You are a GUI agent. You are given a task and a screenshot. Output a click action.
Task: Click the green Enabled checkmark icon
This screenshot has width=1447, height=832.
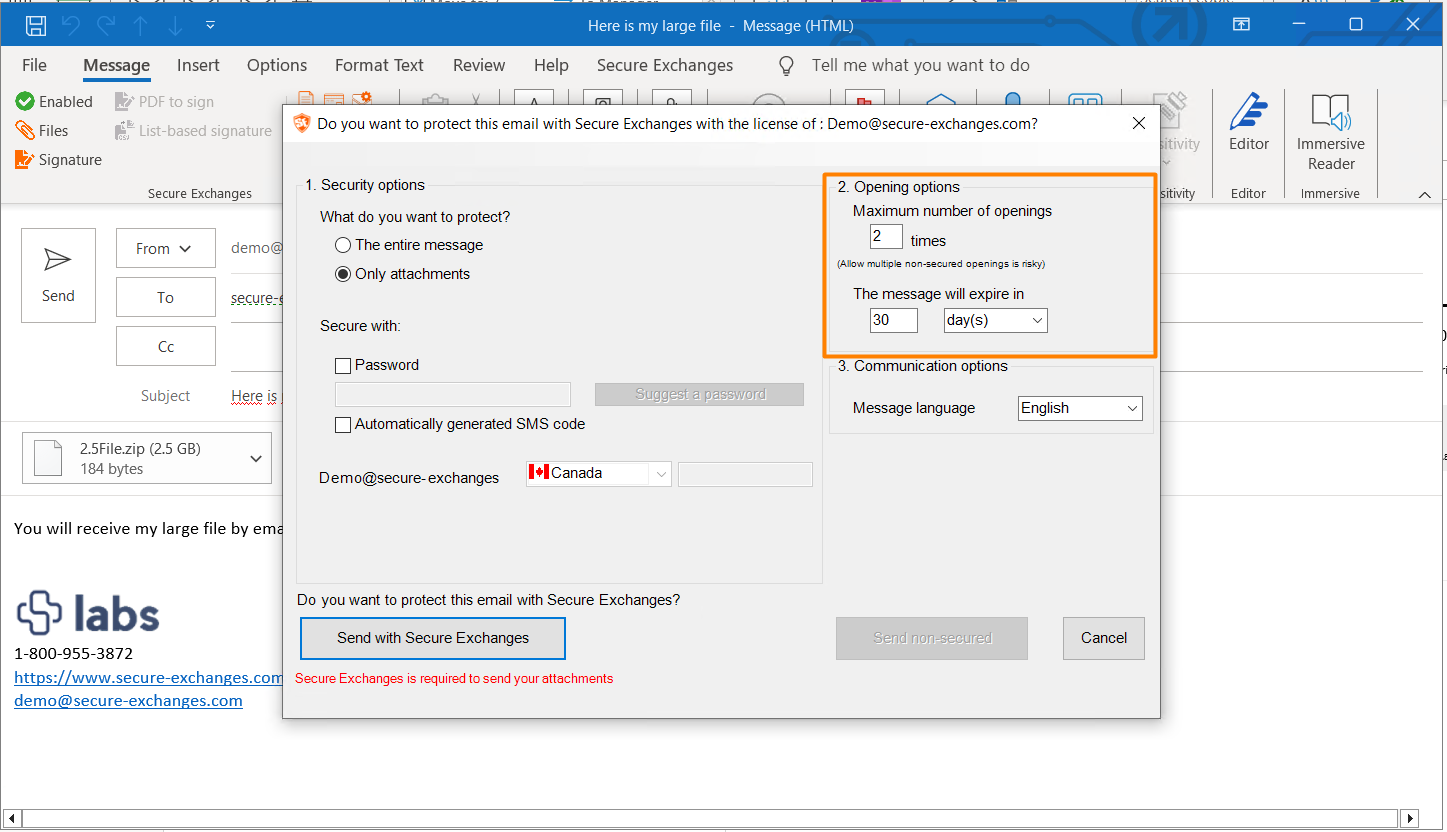(x=25, y=101)
